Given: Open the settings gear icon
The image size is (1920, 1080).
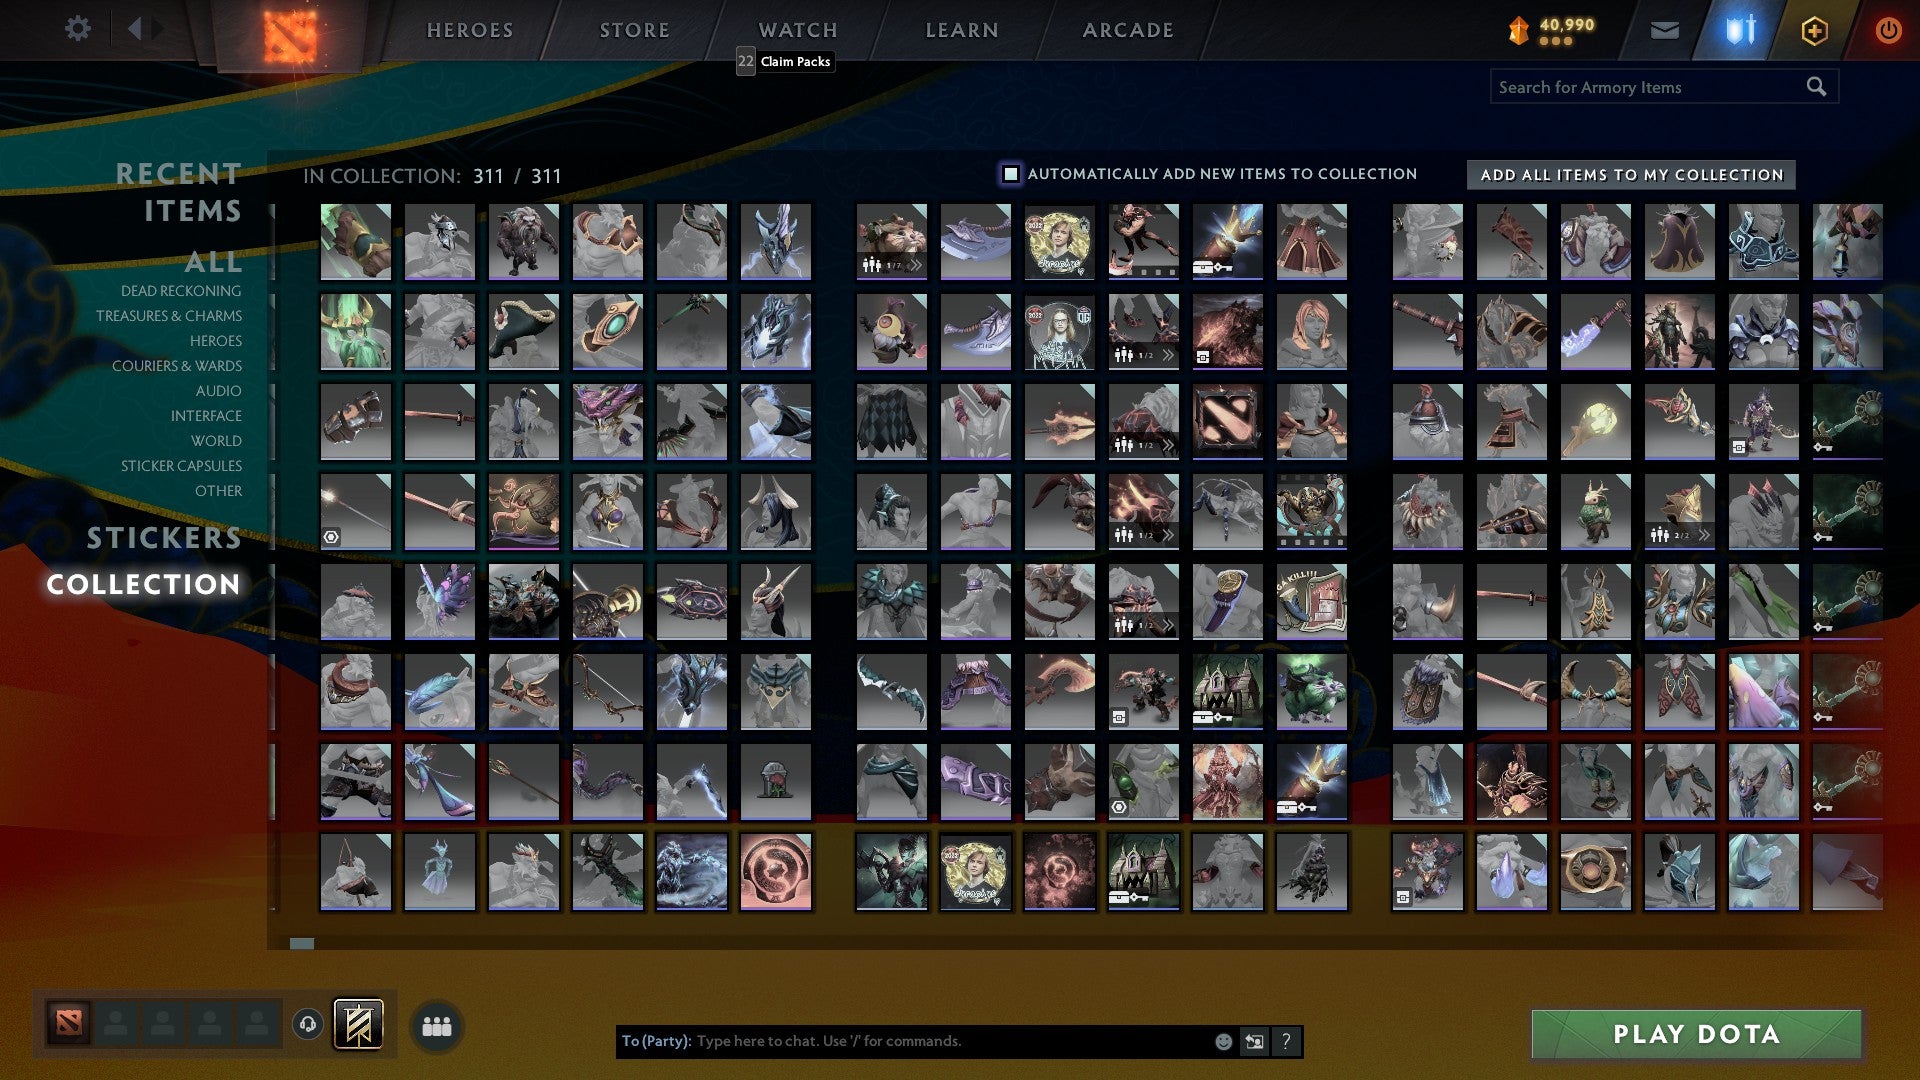Looking at the screenshot, I should coord(77,29).
